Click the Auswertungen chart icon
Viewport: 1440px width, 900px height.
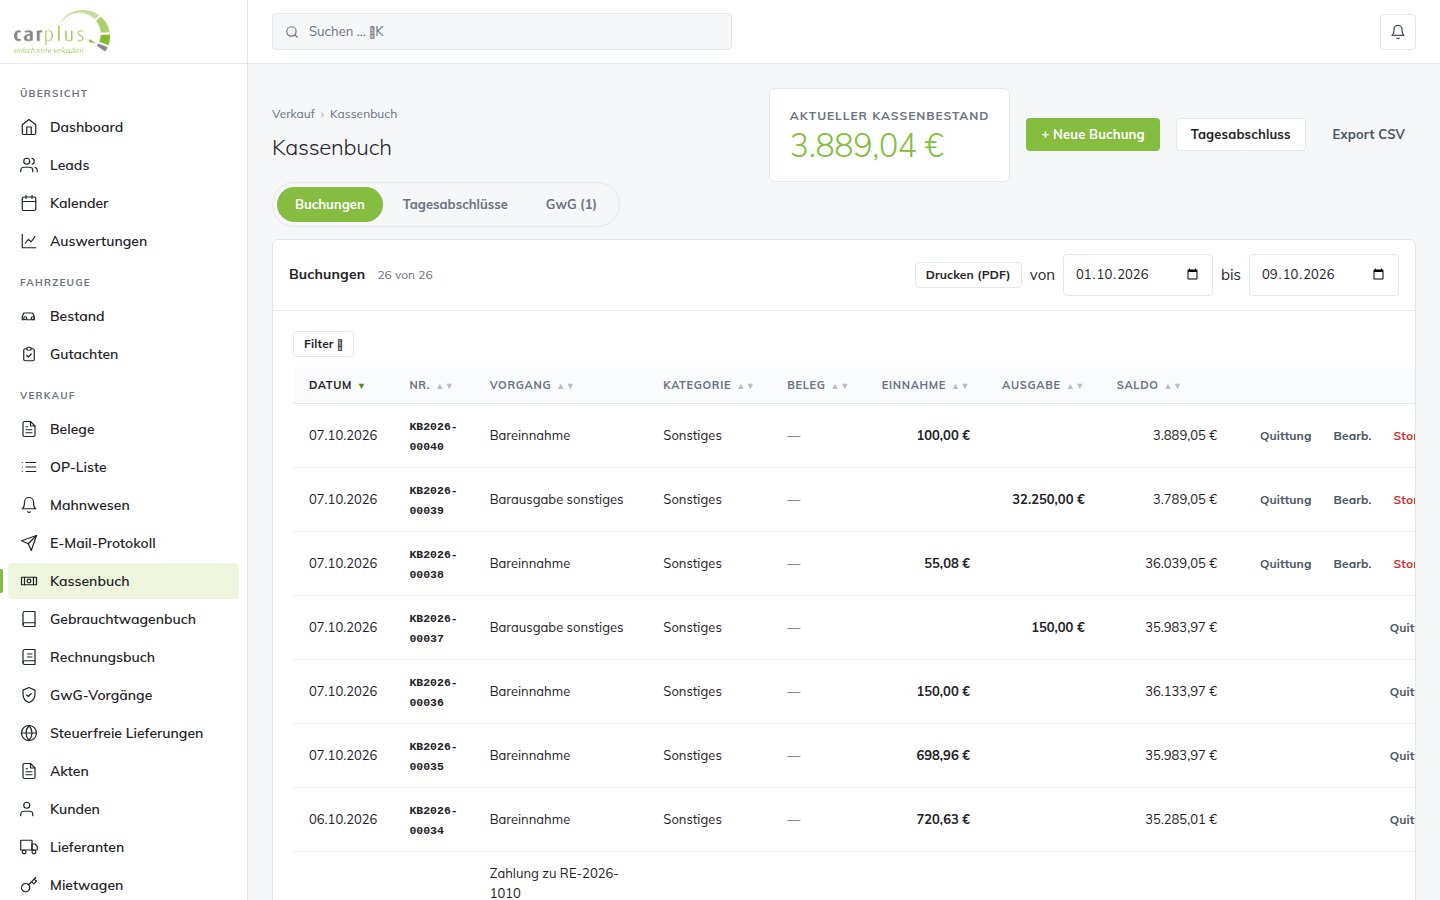29,241
